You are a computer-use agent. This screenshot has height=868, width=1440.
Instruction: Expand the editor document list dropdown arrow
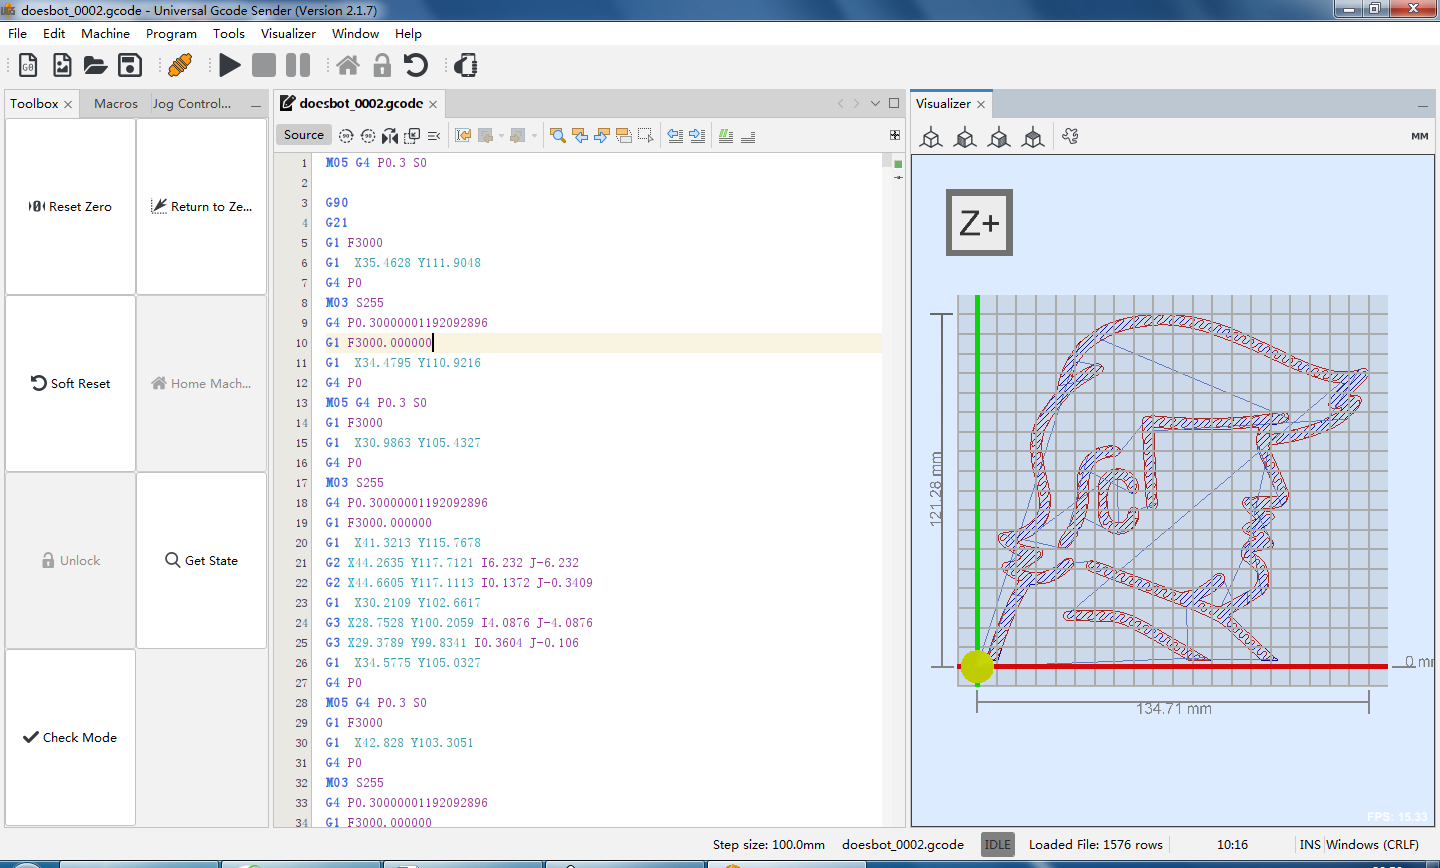click(875, 104)
